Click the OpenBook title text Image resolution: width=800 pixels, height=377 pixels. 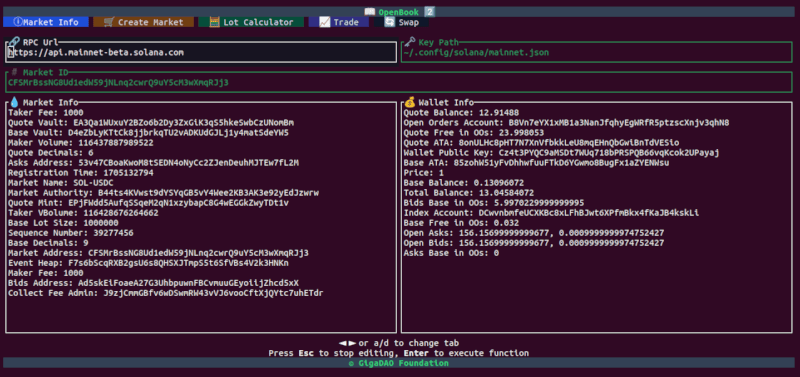click(398, 12)
